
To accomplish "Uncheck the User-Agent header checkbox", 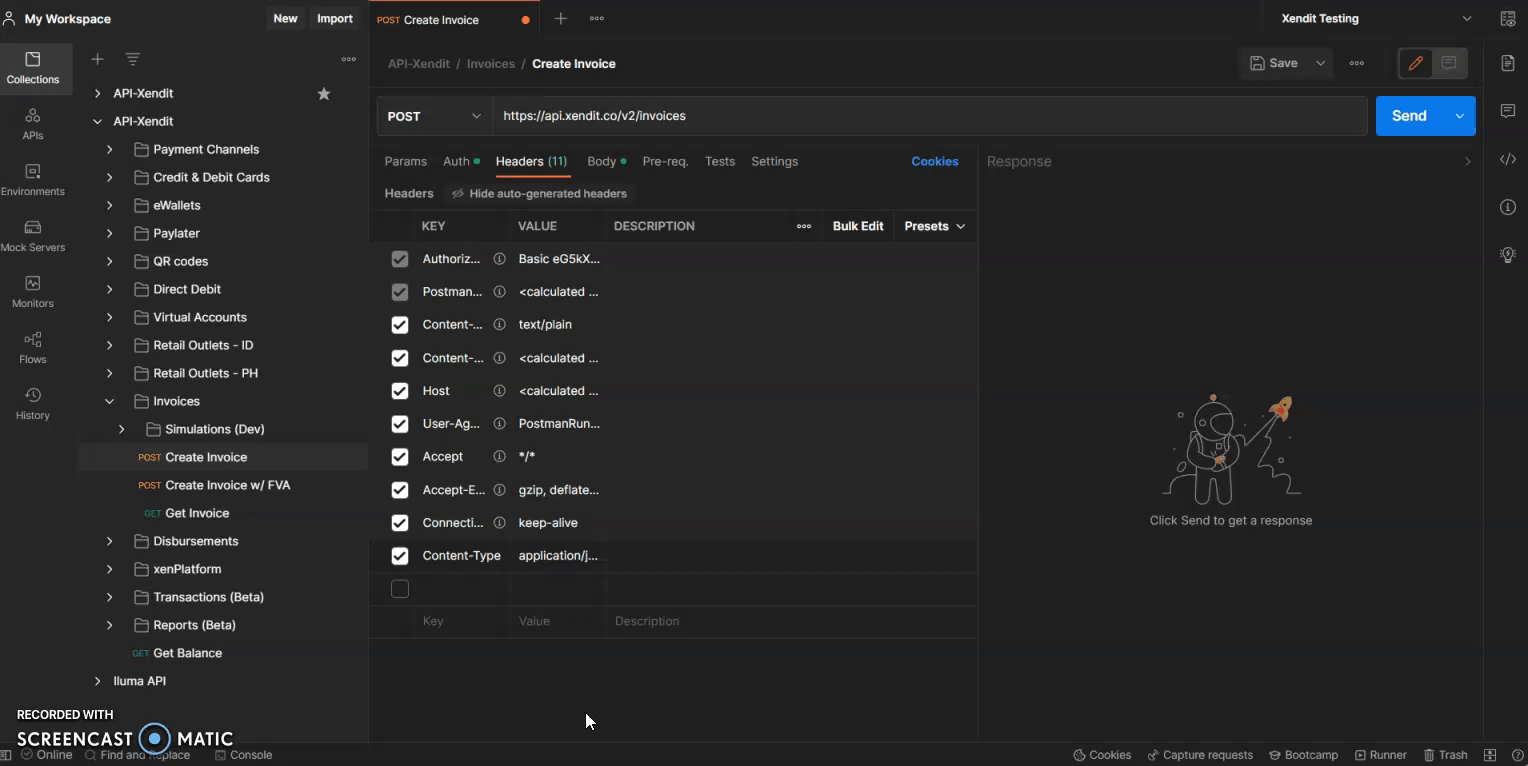I will click(x=400, y=424).
